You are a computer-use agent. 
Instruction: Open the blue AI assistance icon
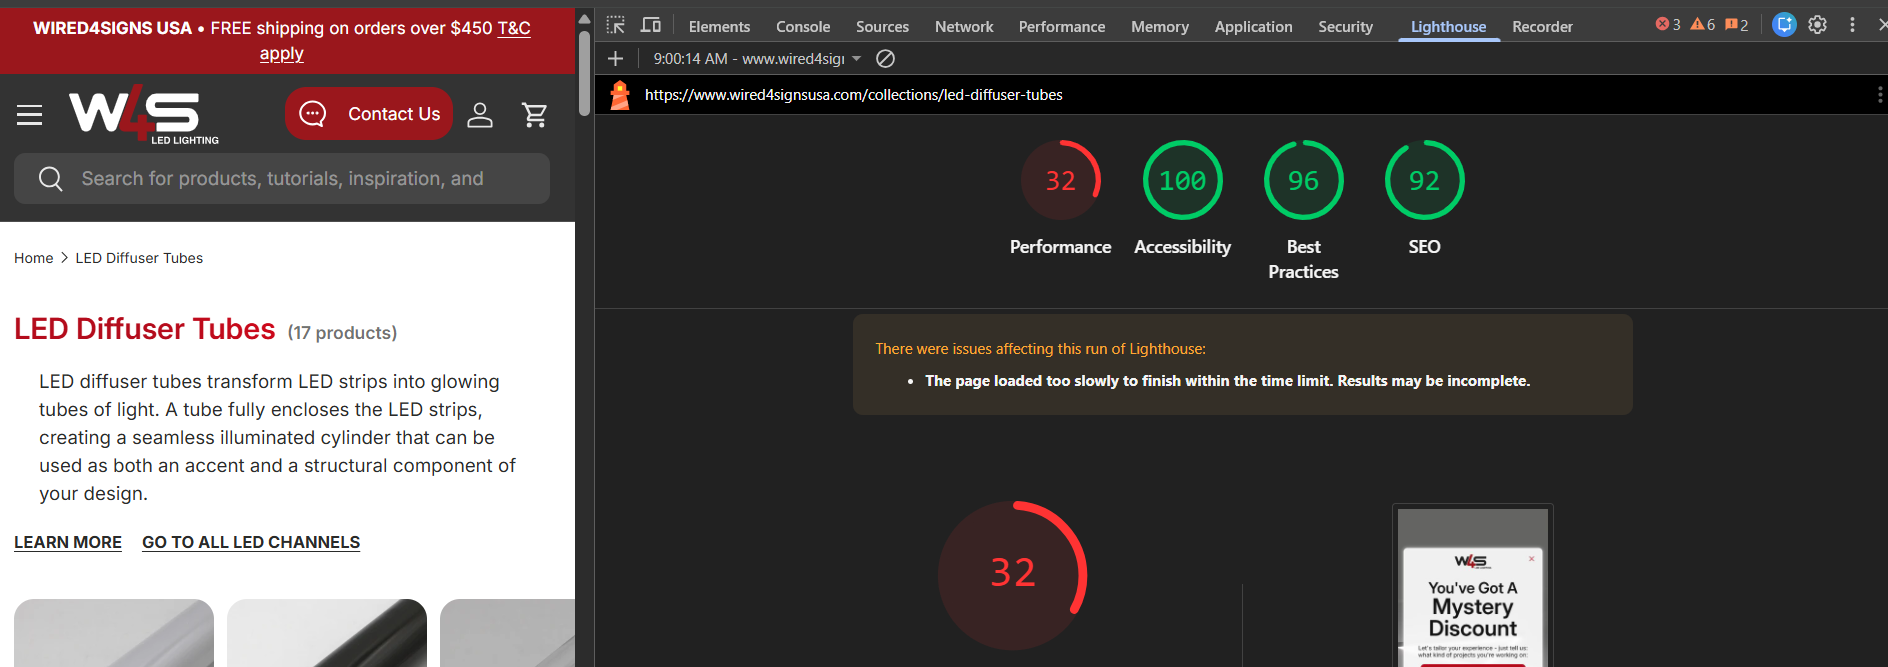[x=1784, y=25]
